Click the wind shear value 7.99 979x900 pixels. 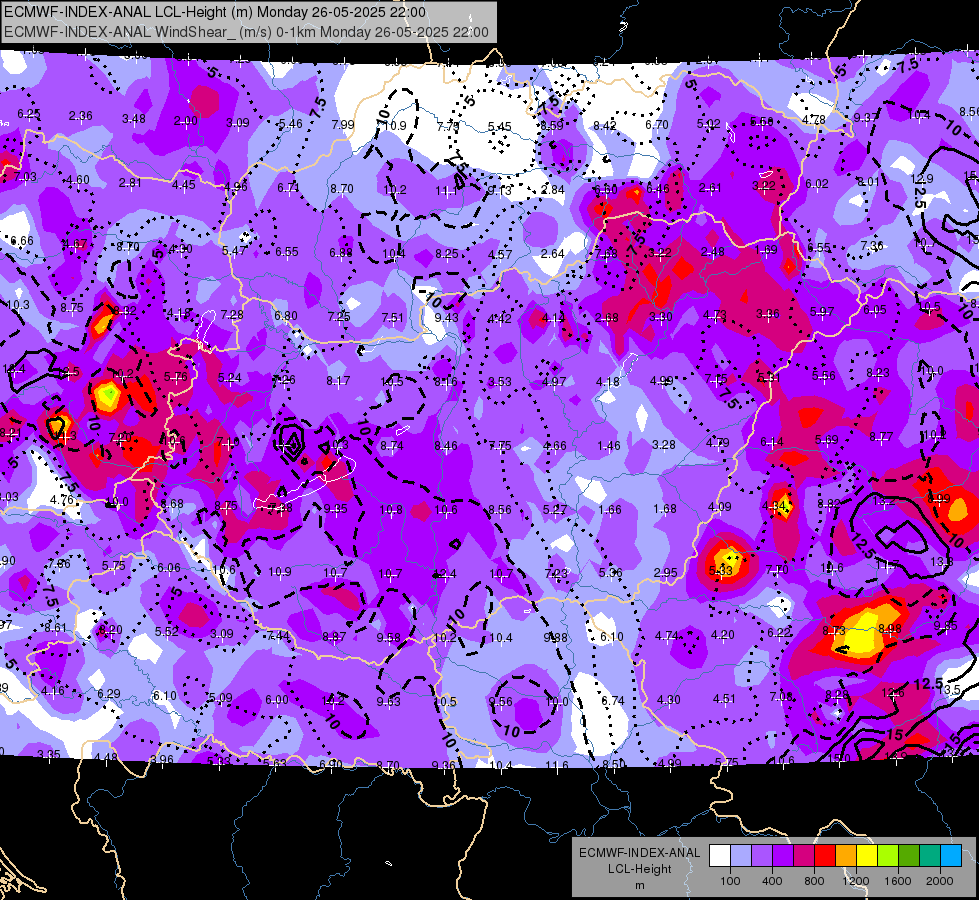[x=343, y=124]
